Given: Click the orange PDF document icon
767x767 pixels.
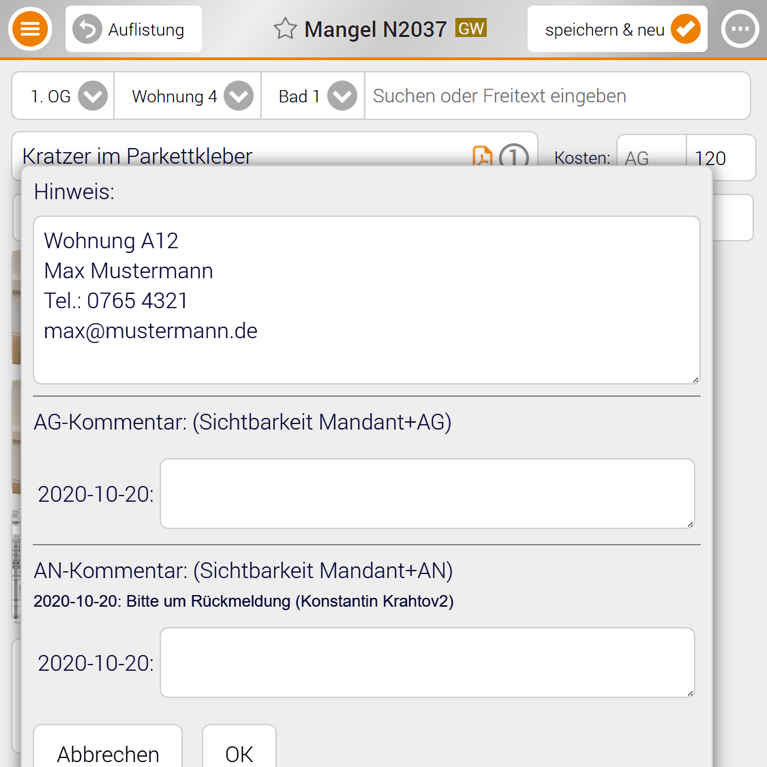Looking at the screenshot, I should [x=482, y=156].
